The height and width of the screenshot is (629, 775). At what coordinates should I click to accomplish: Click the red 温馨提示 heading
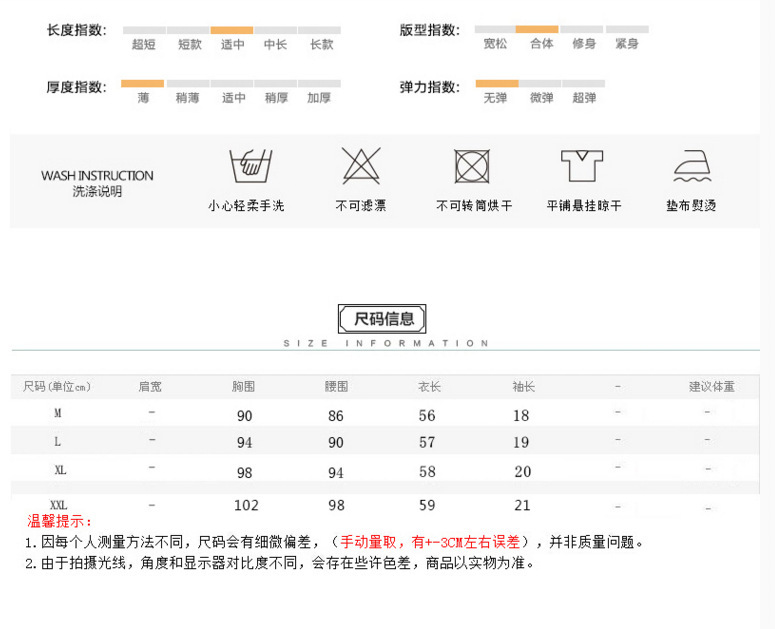tap(59, 521)
